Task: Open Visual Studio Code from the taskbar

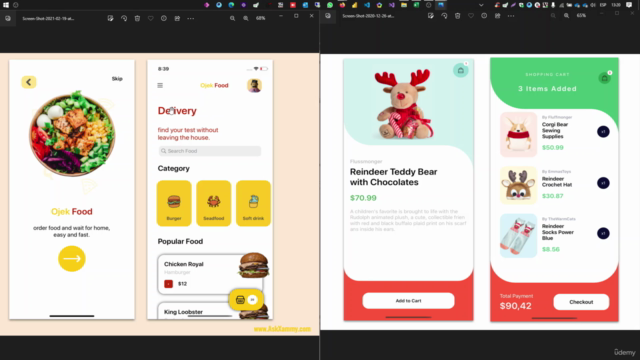Action: [x=367, y=5]
